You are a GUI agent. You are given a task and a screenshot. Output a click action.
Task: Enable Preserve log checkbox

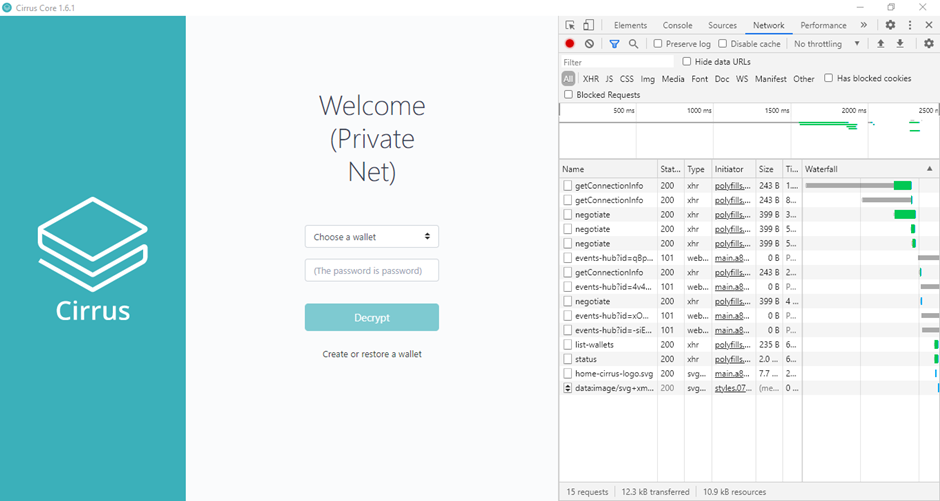pos(658,44)
